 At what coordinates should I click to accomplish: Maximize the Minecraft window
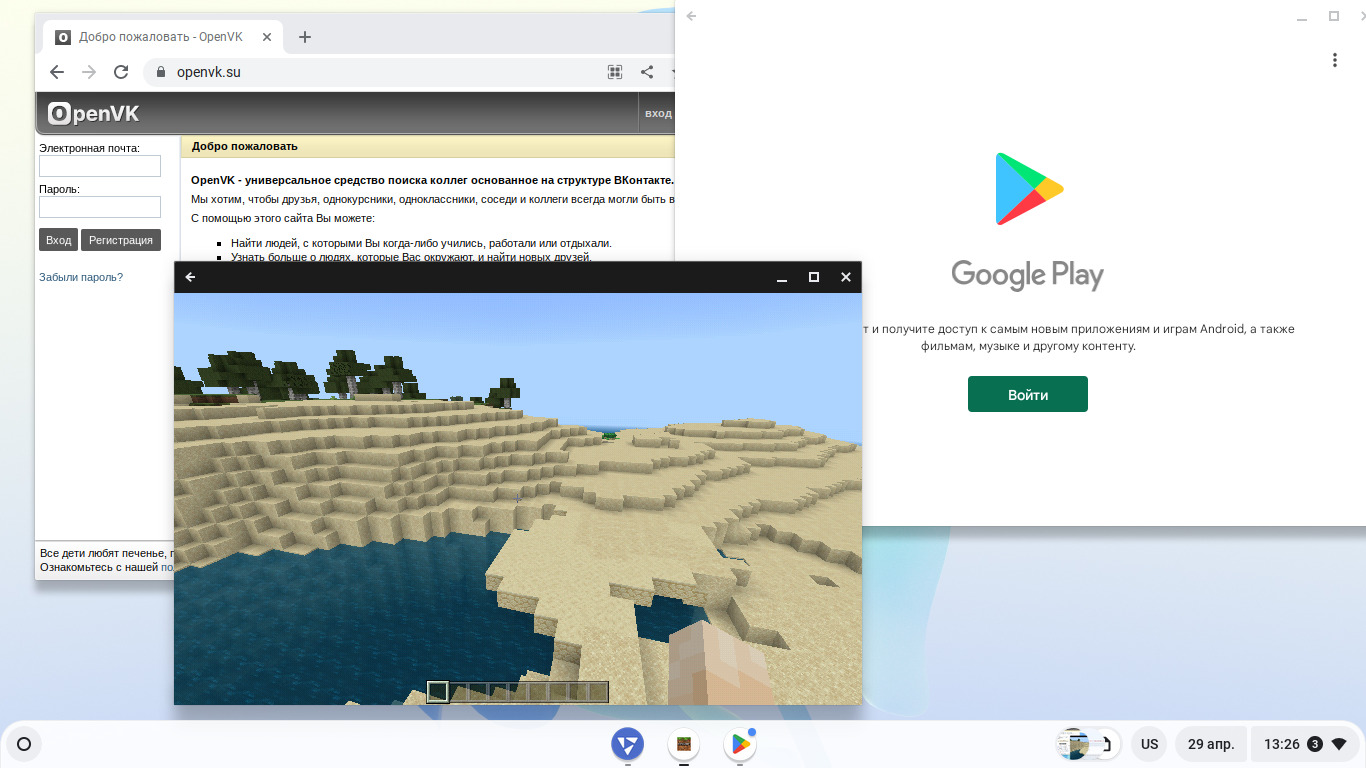pyautogui.click(x=814, y=277)
